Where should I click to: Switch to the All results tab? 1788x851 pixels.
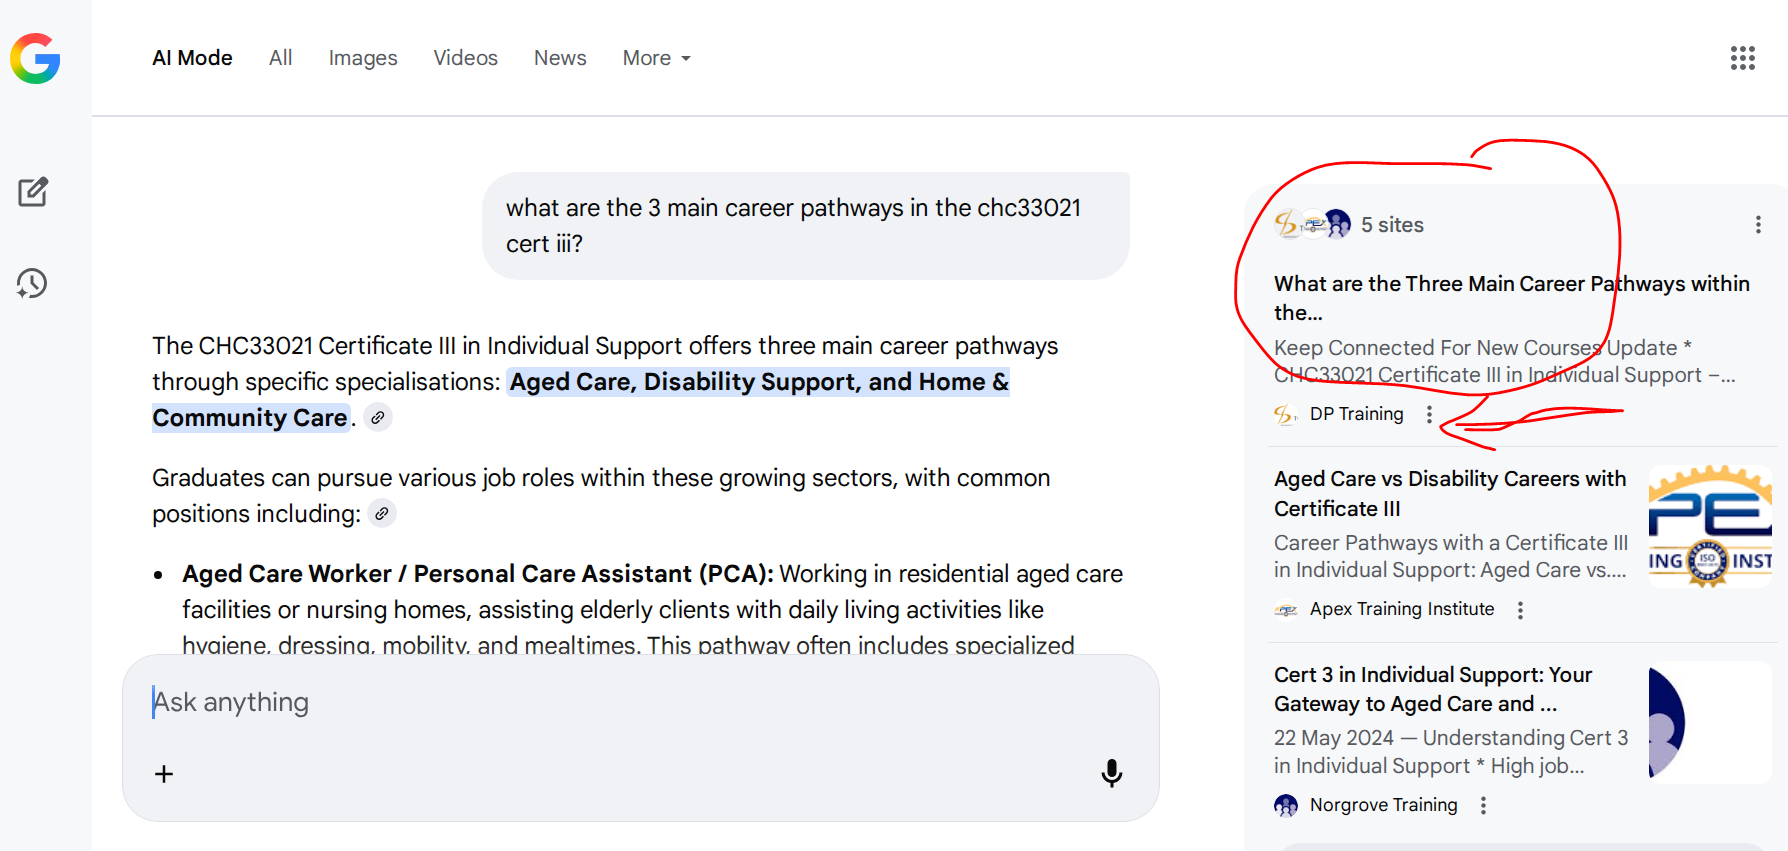point(280,58)
